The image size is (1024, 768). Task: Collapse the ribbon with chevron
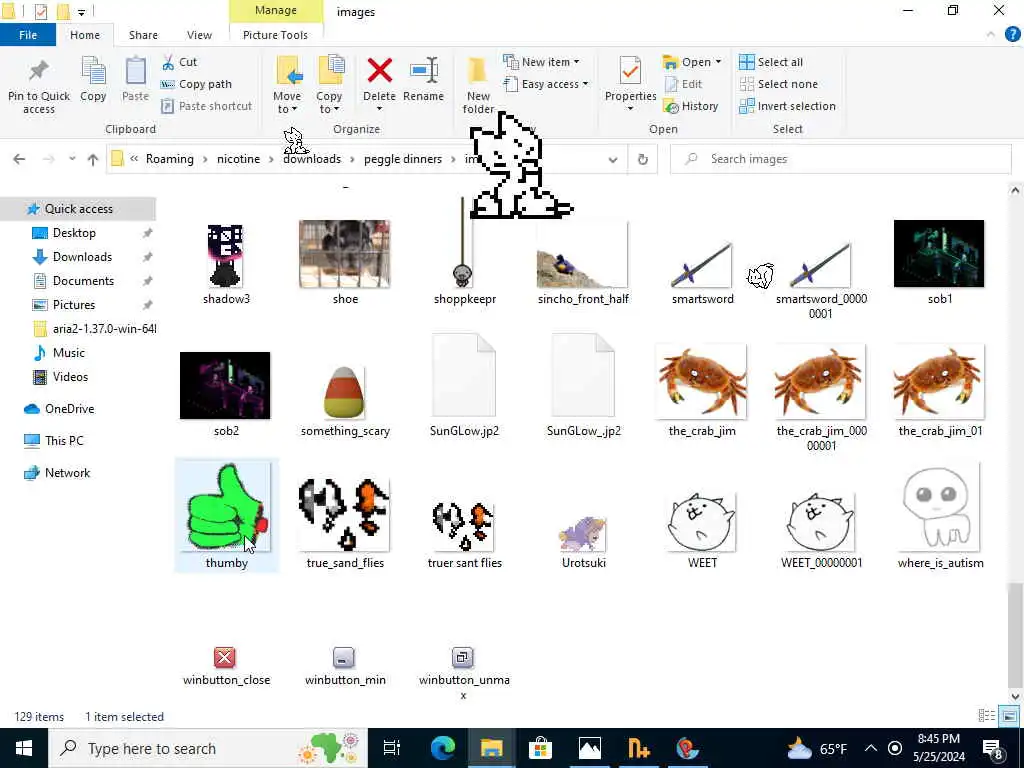[x=991, y=35]
